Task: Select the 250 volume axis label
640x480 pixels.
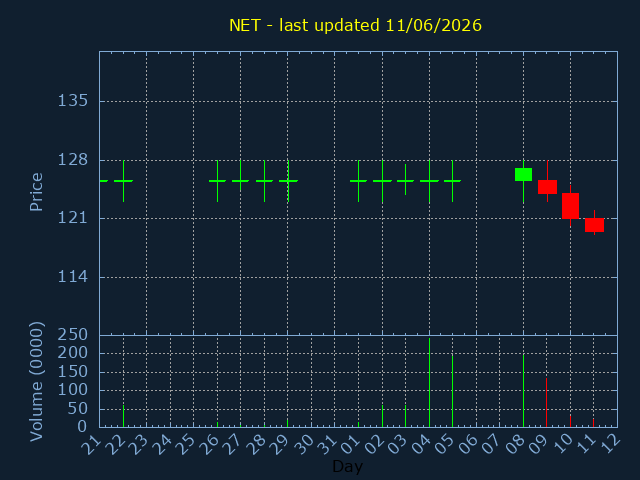Action: [x=73, y=335]
